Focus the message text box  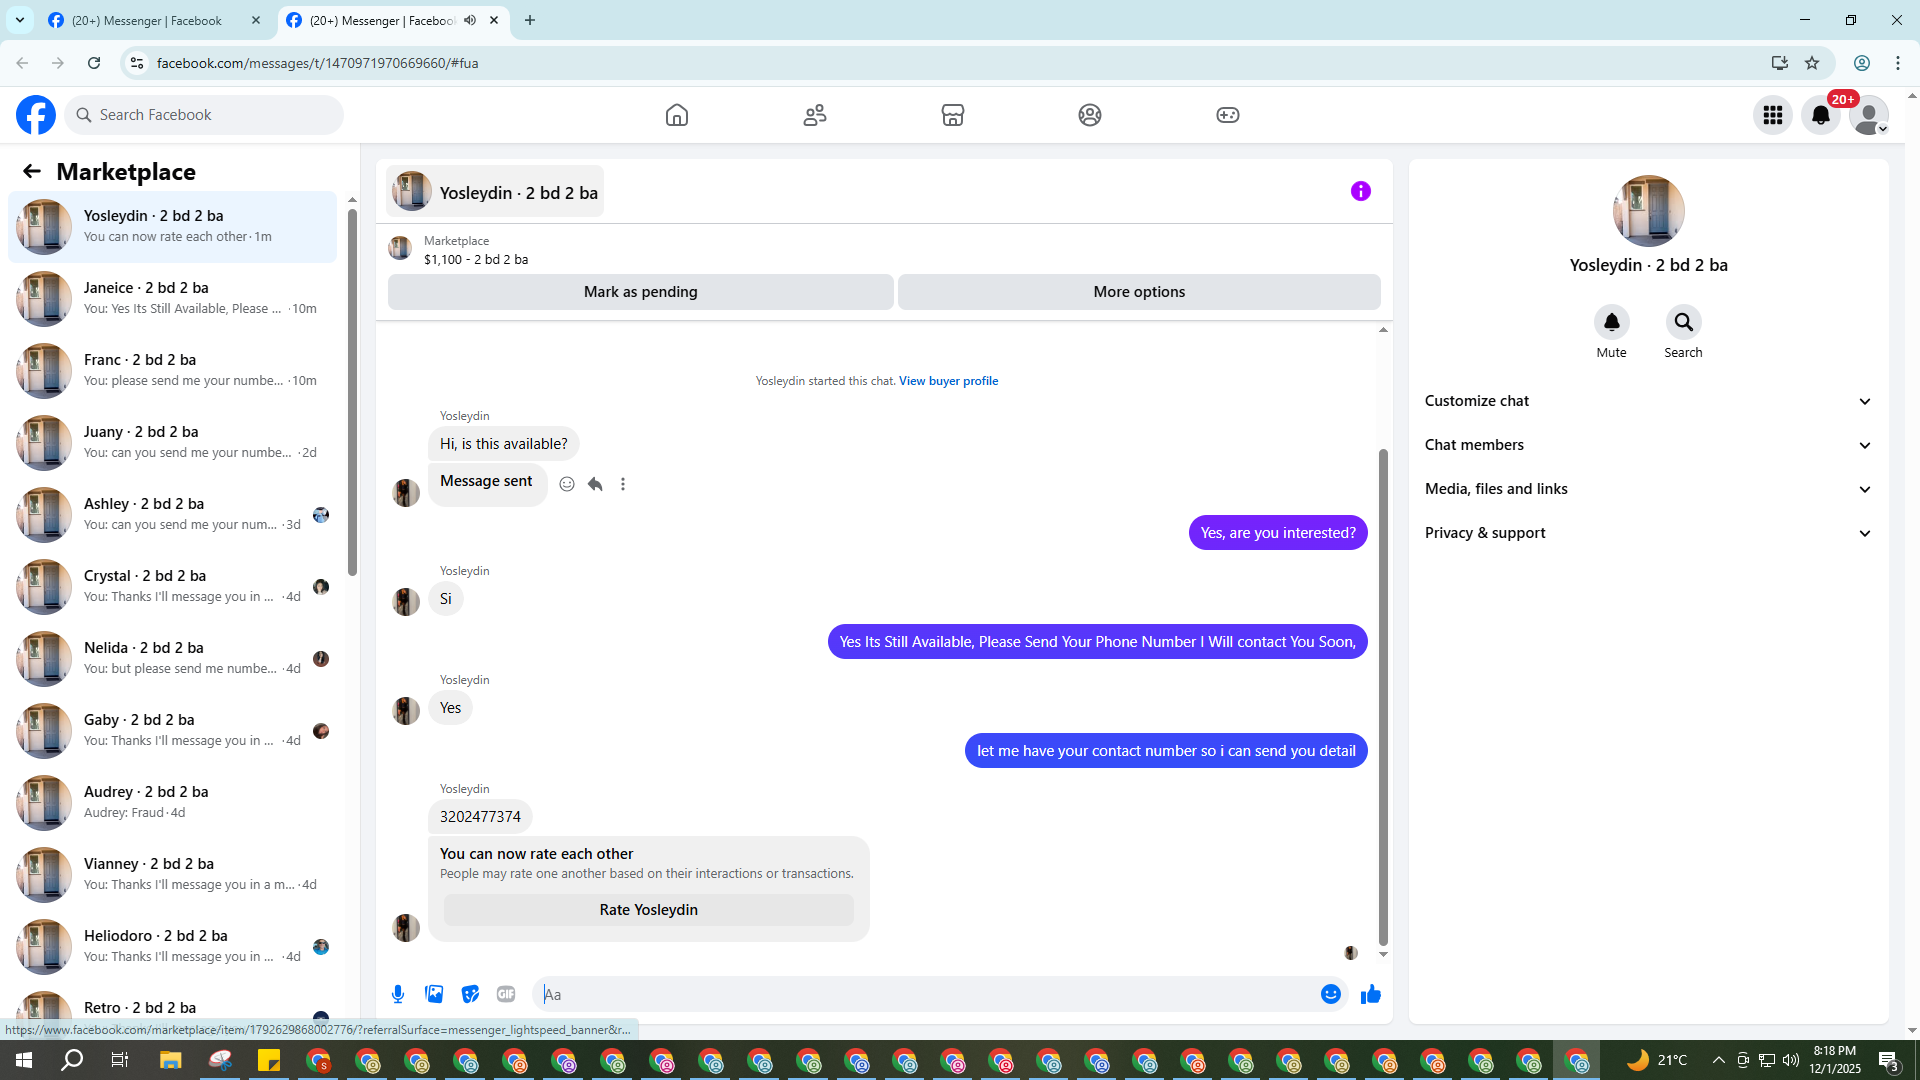point(926,994)
